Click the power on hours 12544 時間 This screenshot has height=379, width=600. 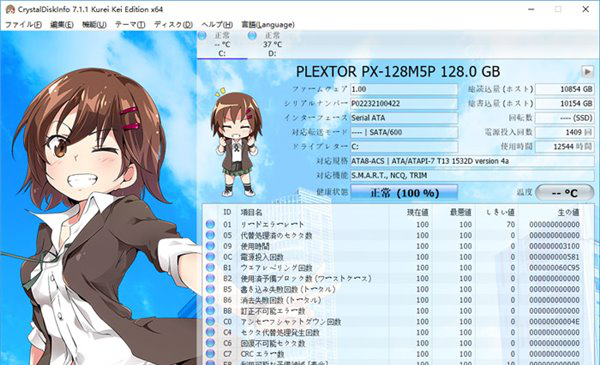(564, 147)
